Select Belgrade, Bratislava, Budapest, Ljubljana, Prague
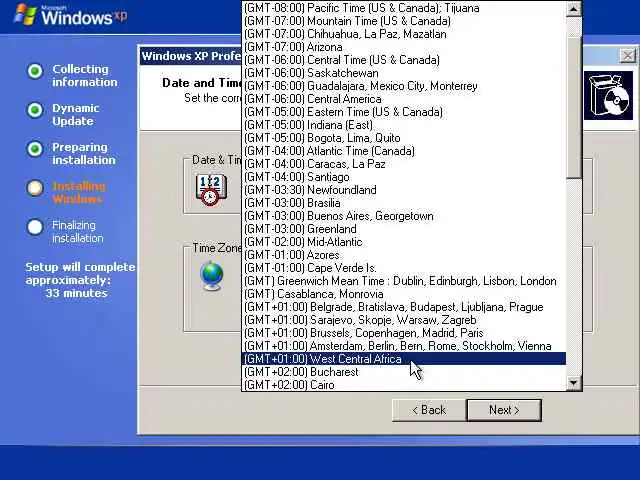The height and width of the screenshot is (480, 640). pyautogui.click(x=404, y=307)
